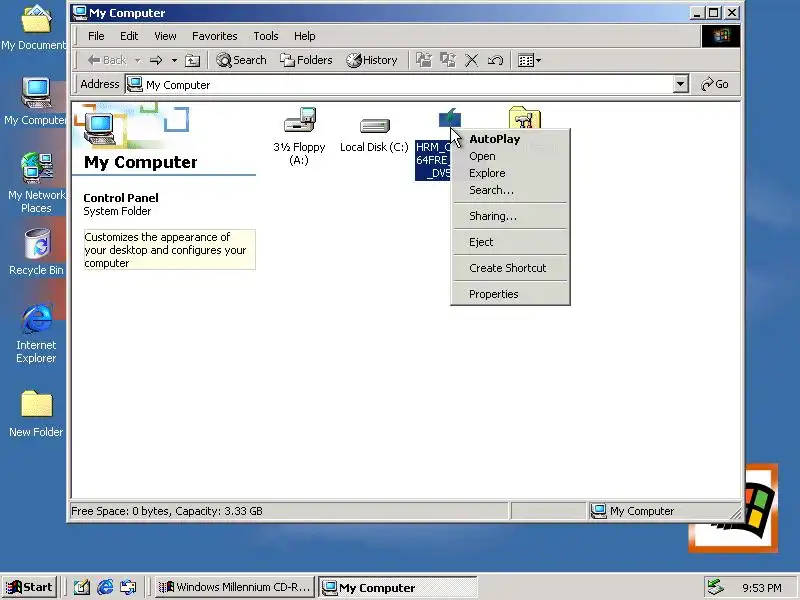This screenshot has height=600, width=800.
Task: Open the Search pane
Action: (x=241, y=60)
